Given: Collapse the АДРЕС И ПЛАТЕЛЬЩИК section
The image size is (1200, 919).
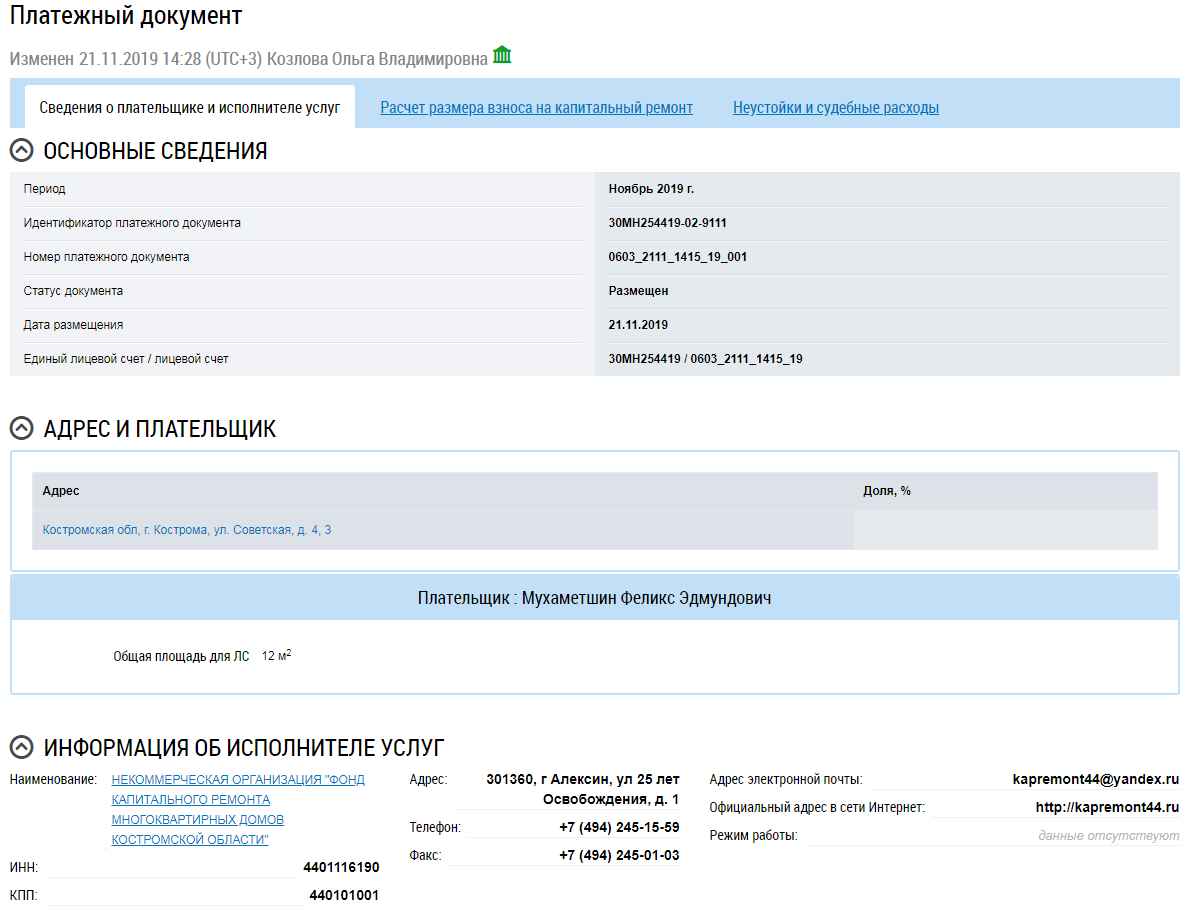Looking at the screenshot, I should tap(21, 429).
